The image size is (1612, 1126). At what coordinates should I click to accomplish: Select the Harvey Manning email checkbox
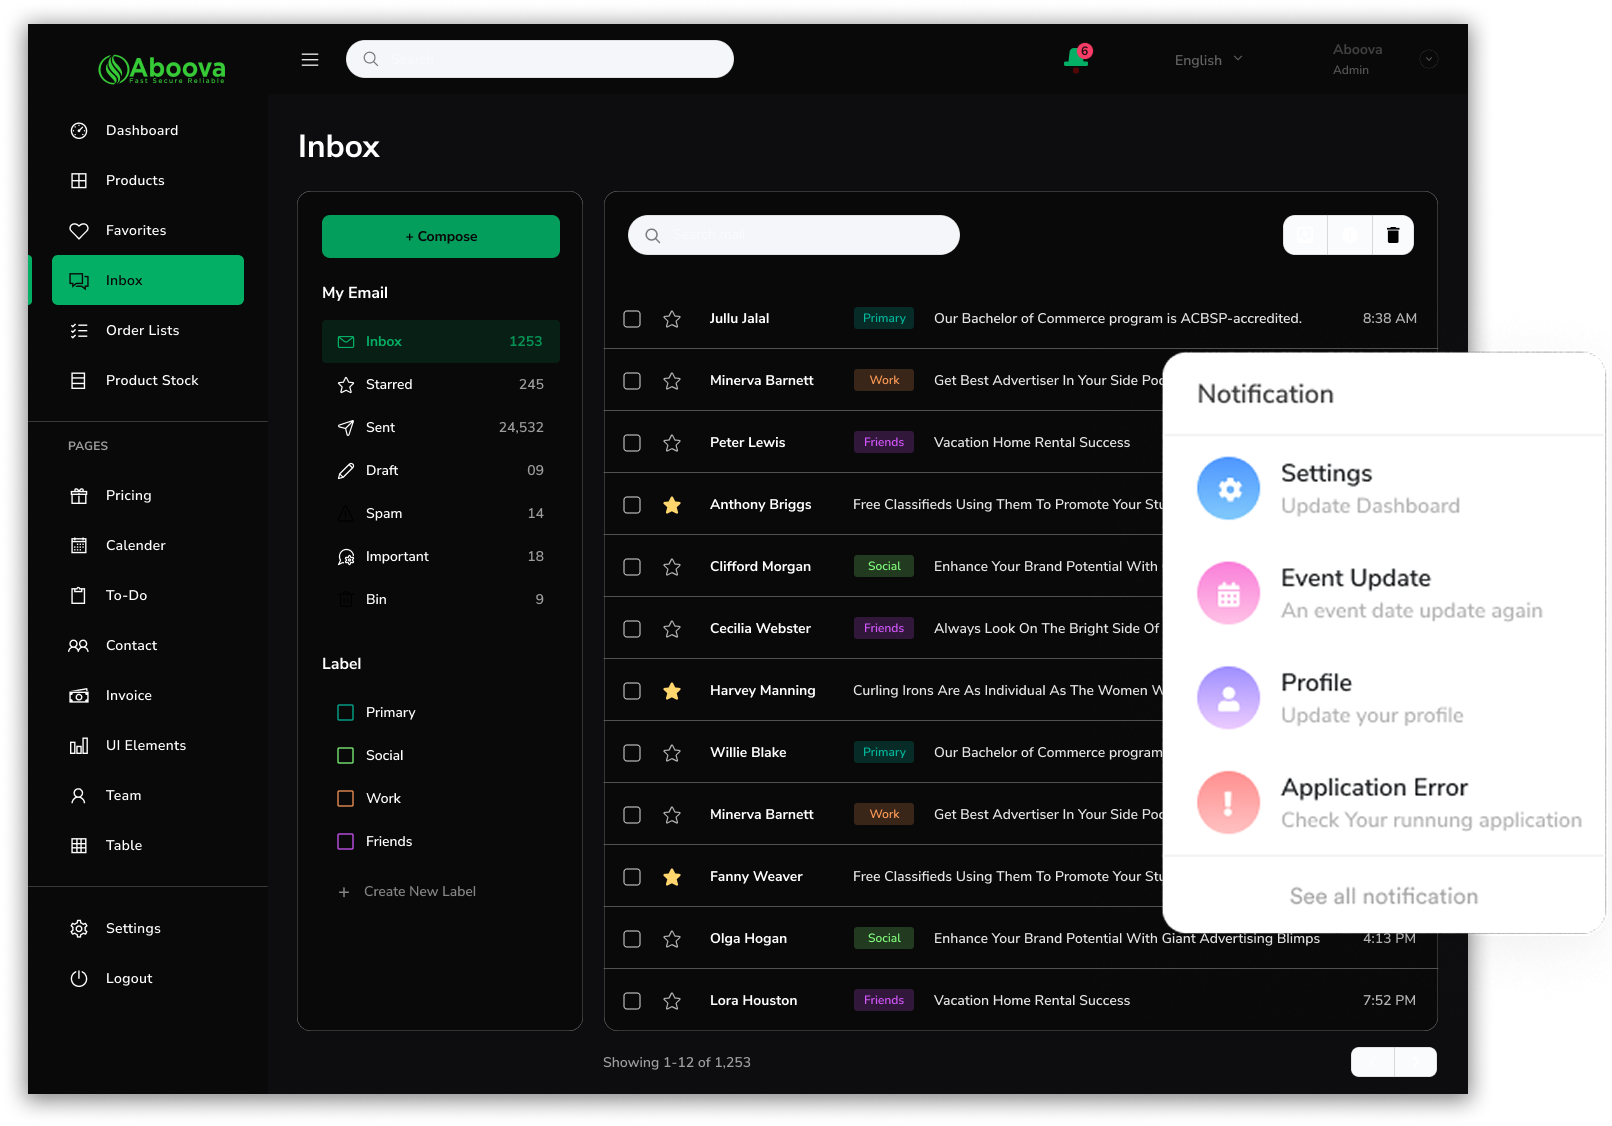coord(632,690)
